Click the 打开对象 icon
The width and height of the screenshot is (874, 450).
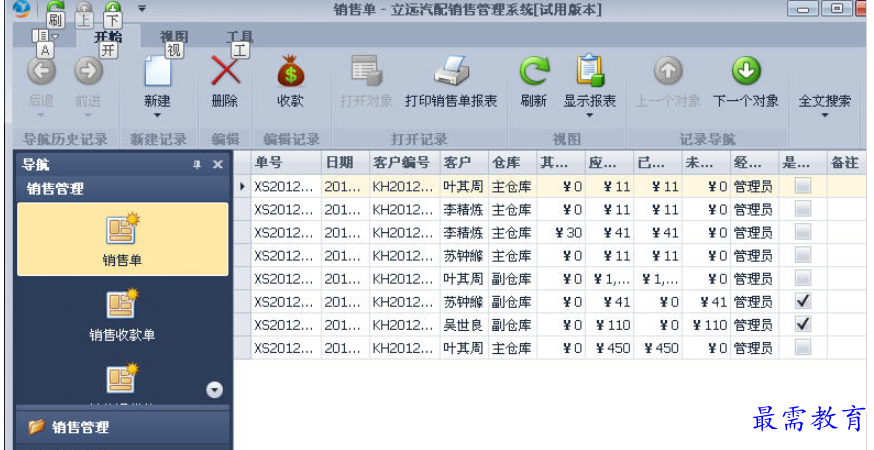click(366, 71)
